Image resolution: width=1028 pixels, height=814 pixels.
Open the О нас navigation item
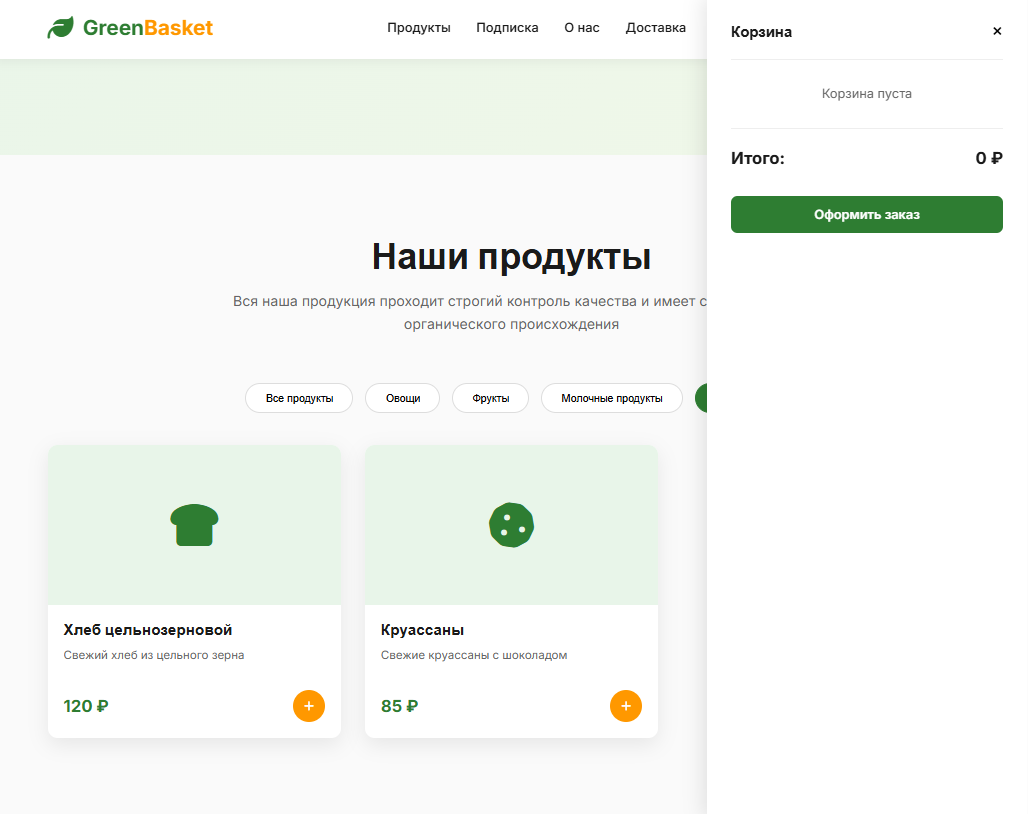[582, 28]
